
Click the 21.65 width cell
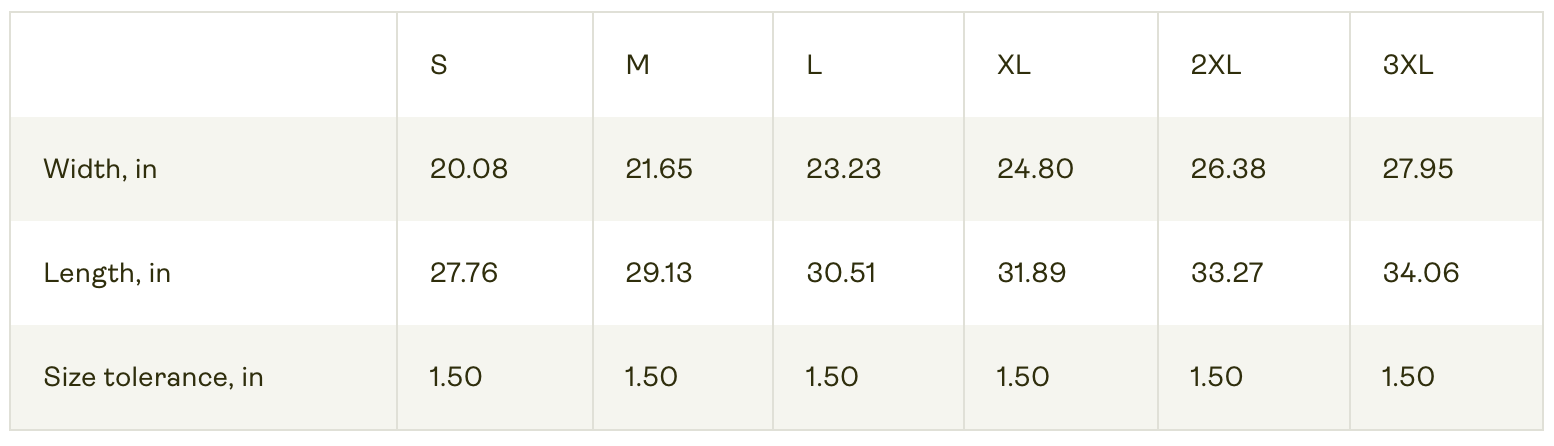pyautogui.click(x=659, y=169)
